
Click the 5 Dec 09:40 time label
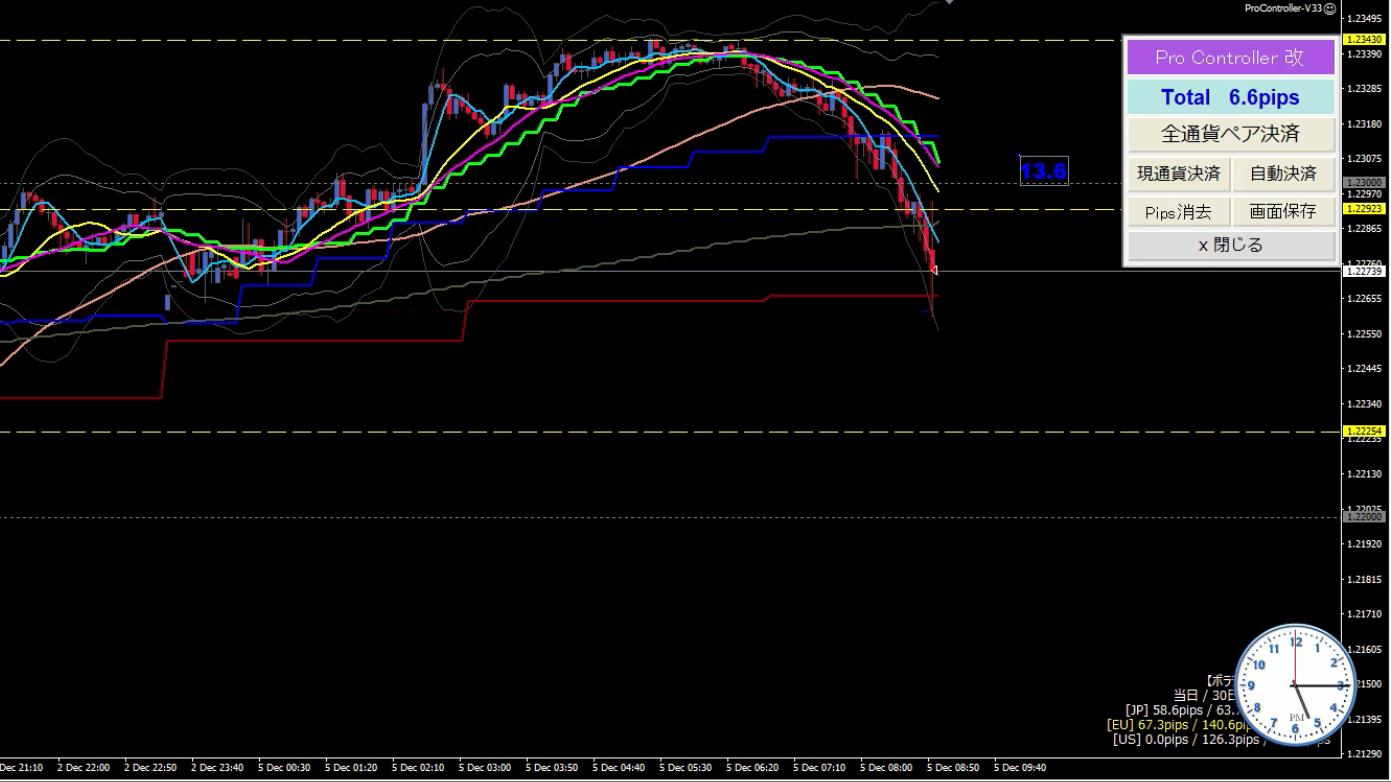[1020, 768]
